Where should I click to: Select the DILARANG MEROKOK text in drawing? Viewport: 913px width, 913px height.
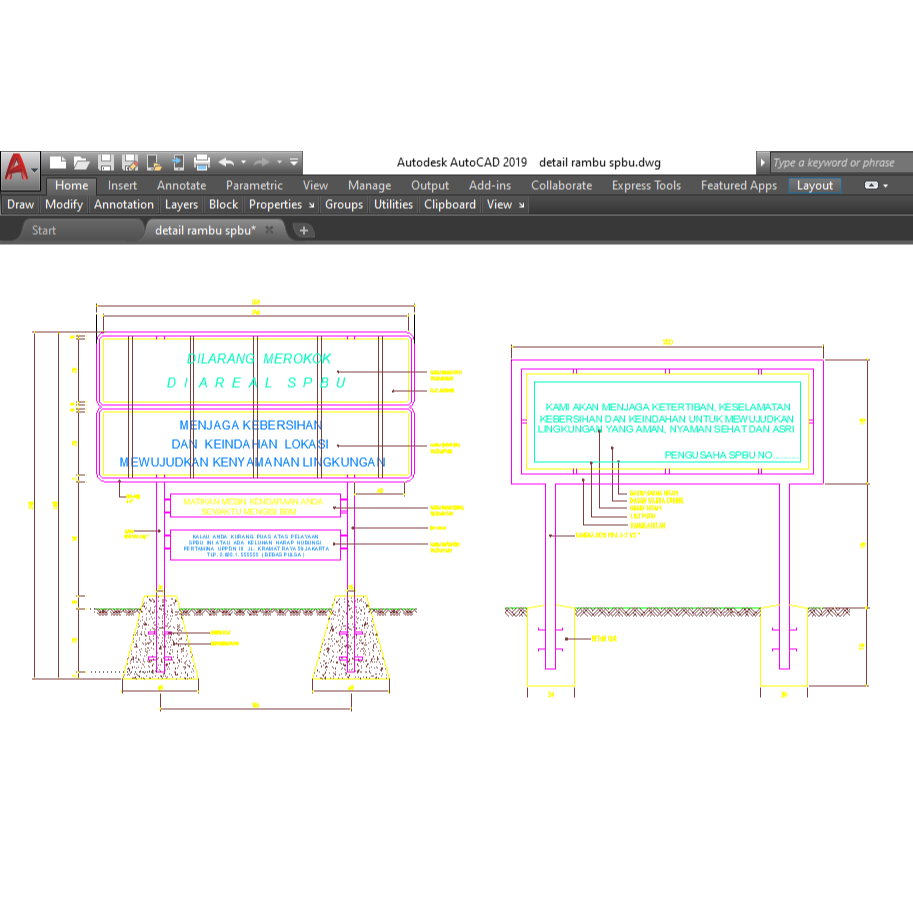pyautogui.click(x=259, y=359)
